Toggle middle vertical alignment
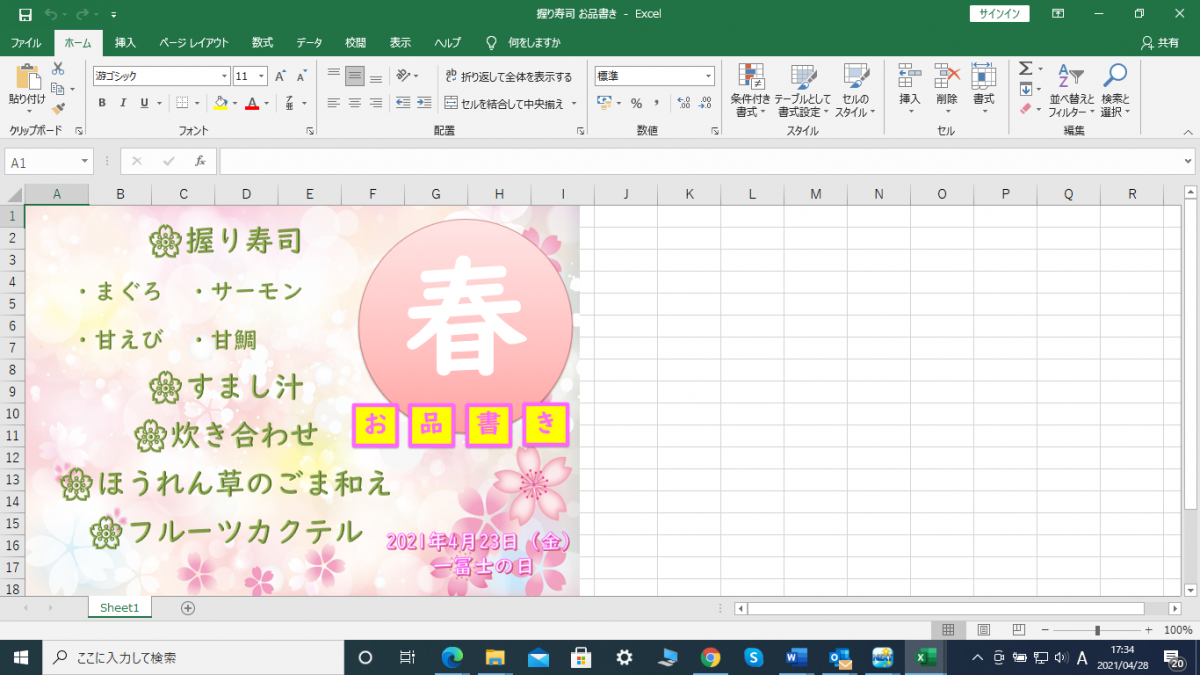 pos(354,76)
